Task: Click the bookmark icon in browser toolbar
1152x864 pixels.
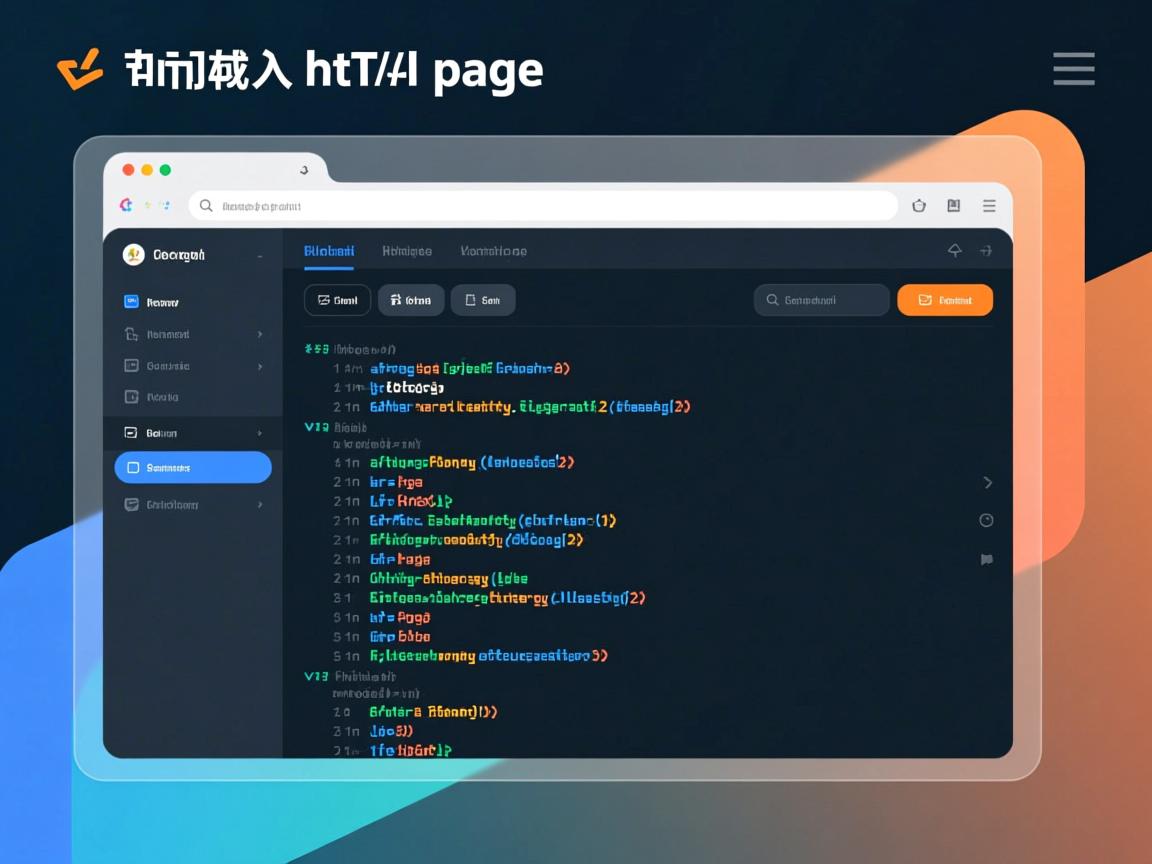Action: pyautogui.click(x=953, y=206)
